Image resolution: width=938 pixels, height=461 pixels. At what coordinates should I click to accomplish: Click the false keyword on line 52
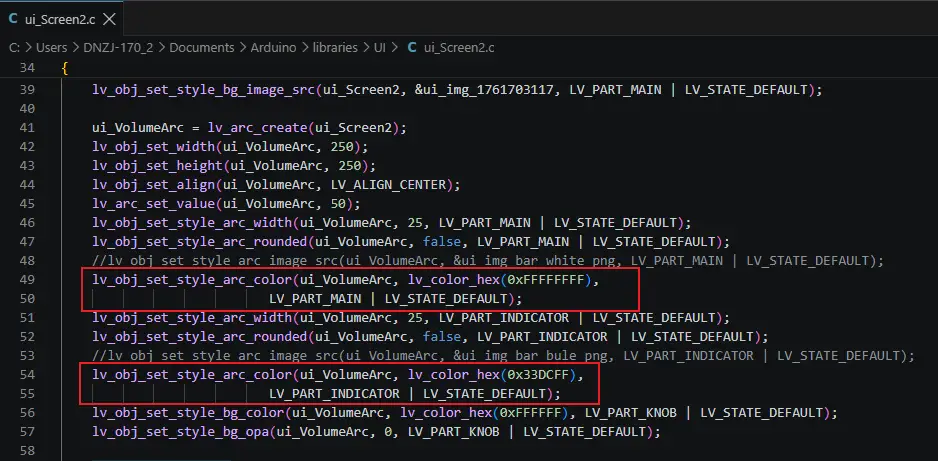[x=442, y=337]
